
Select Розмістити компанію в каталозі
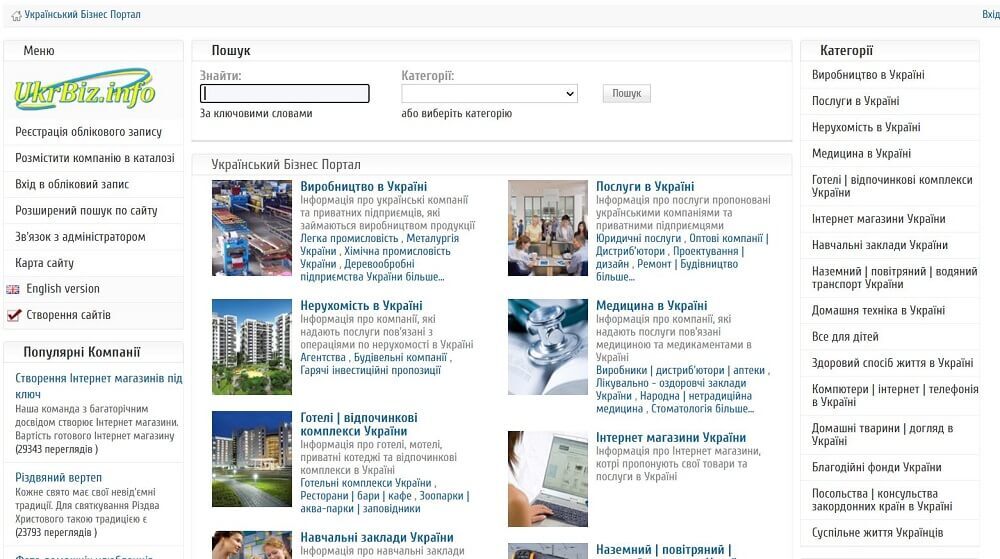[x=93, y=158]
